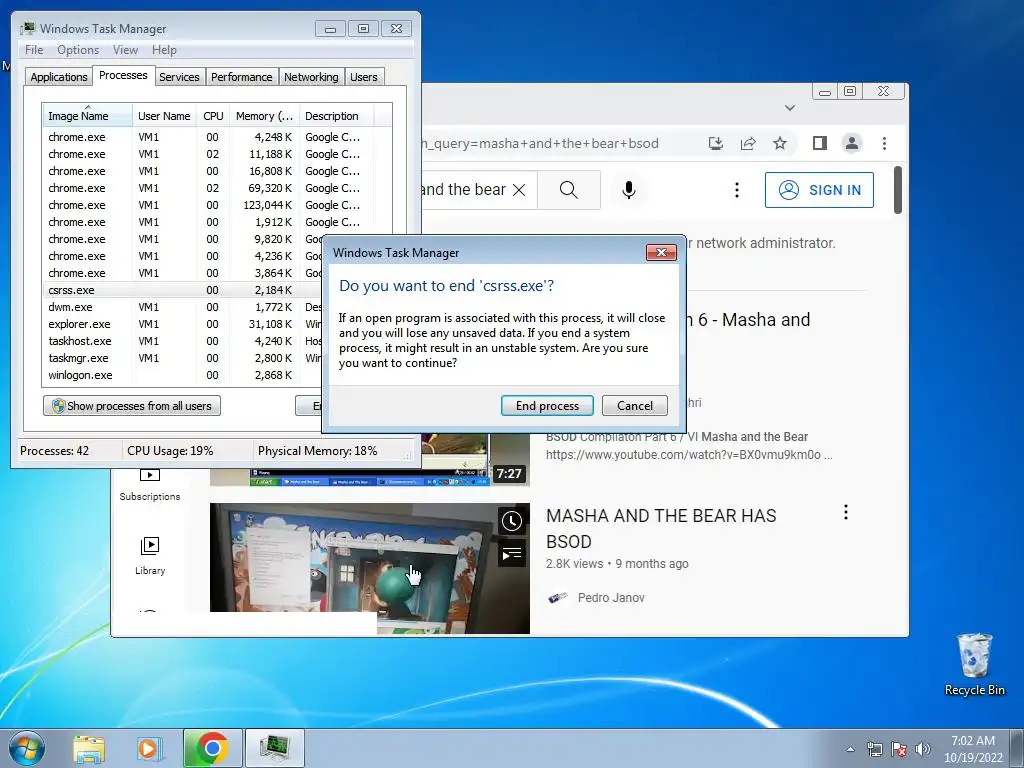
Task: Select the csrss.exe process row
Action: coord(183,290)
